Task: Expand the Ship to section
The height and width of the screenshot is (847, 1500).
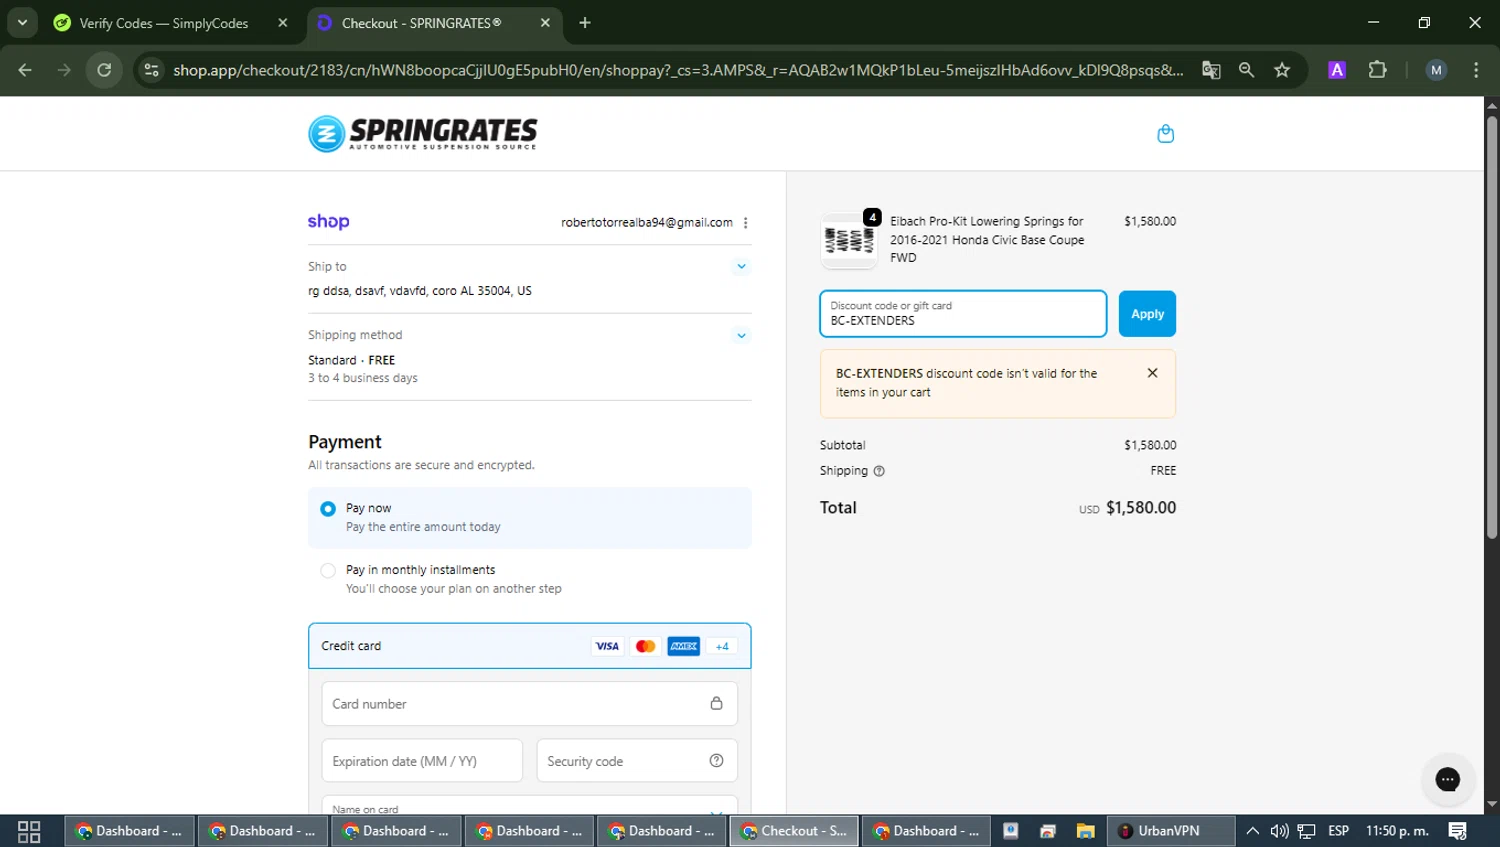Action: [741, 267]
